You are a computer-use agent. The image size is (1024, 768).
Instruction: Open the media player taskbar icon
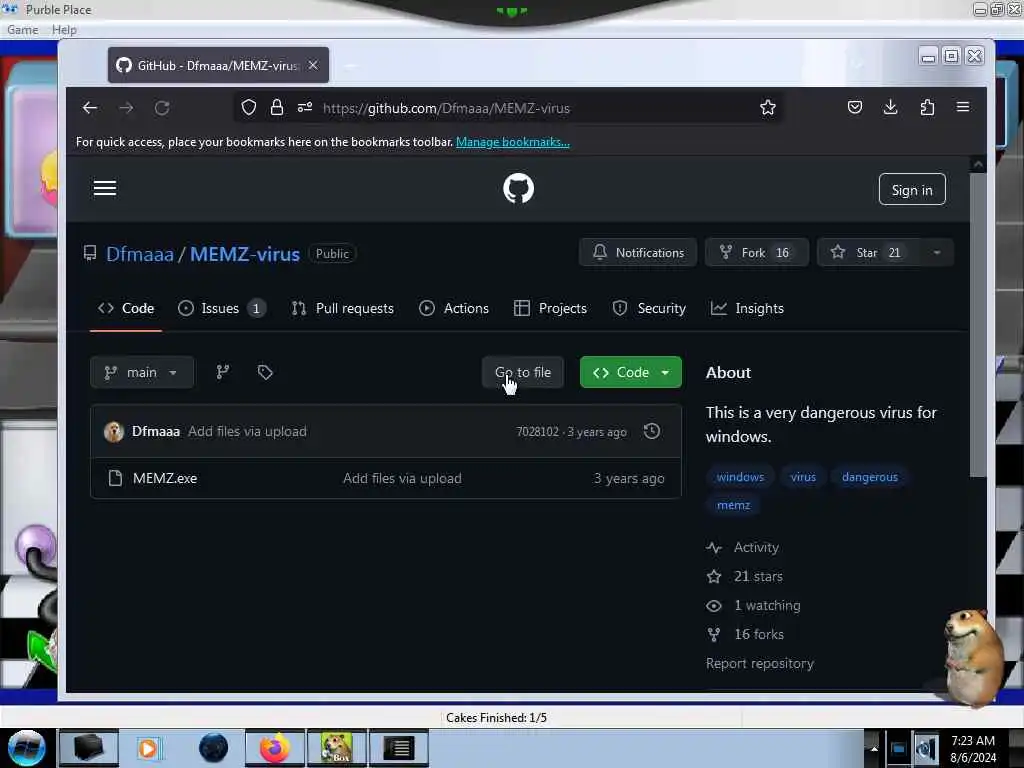point(148,748)
